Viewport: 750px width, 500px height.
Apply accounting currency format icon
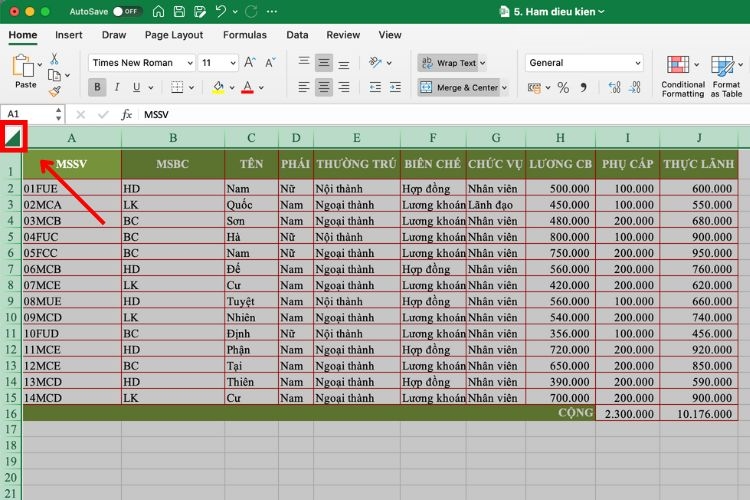(x=534, y=88)
